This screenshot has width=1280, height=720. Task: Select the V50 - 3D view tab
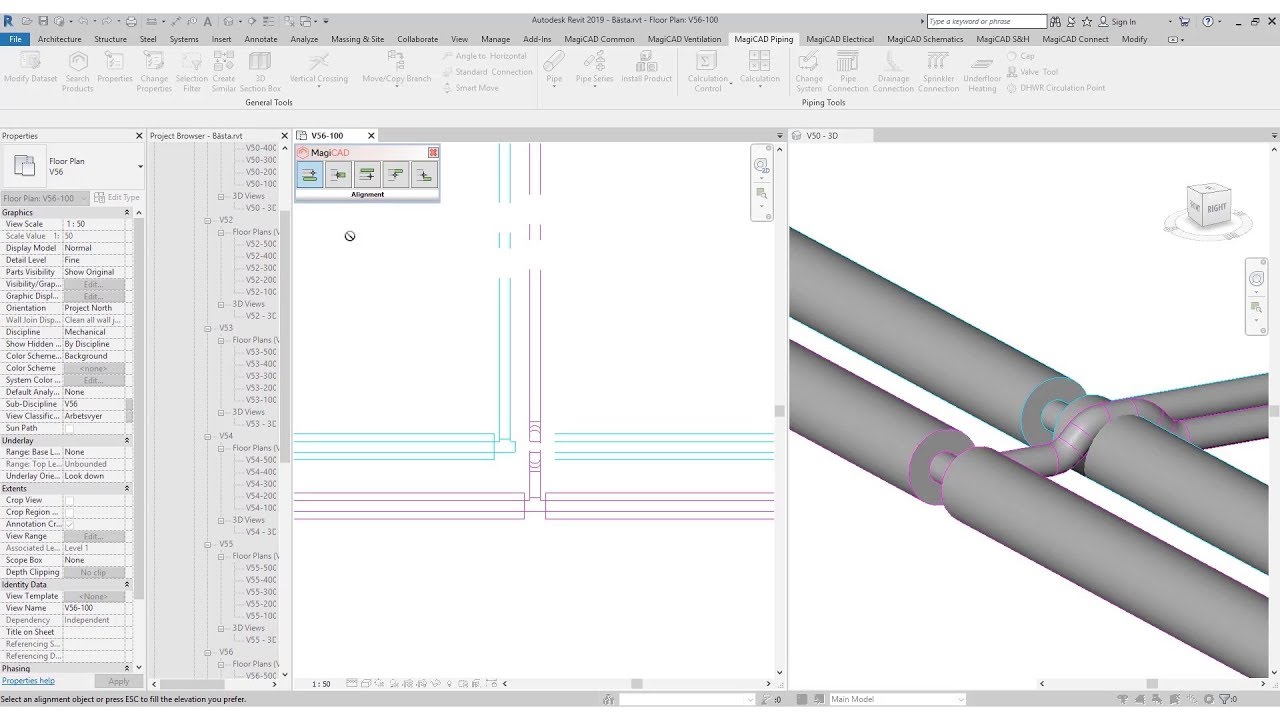[x=822, y=135]
